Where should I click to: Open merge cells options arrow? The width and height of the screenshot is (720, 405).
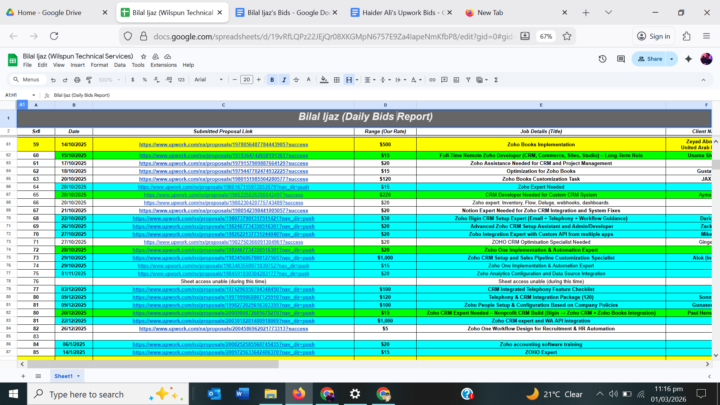(x=357, y=80)
